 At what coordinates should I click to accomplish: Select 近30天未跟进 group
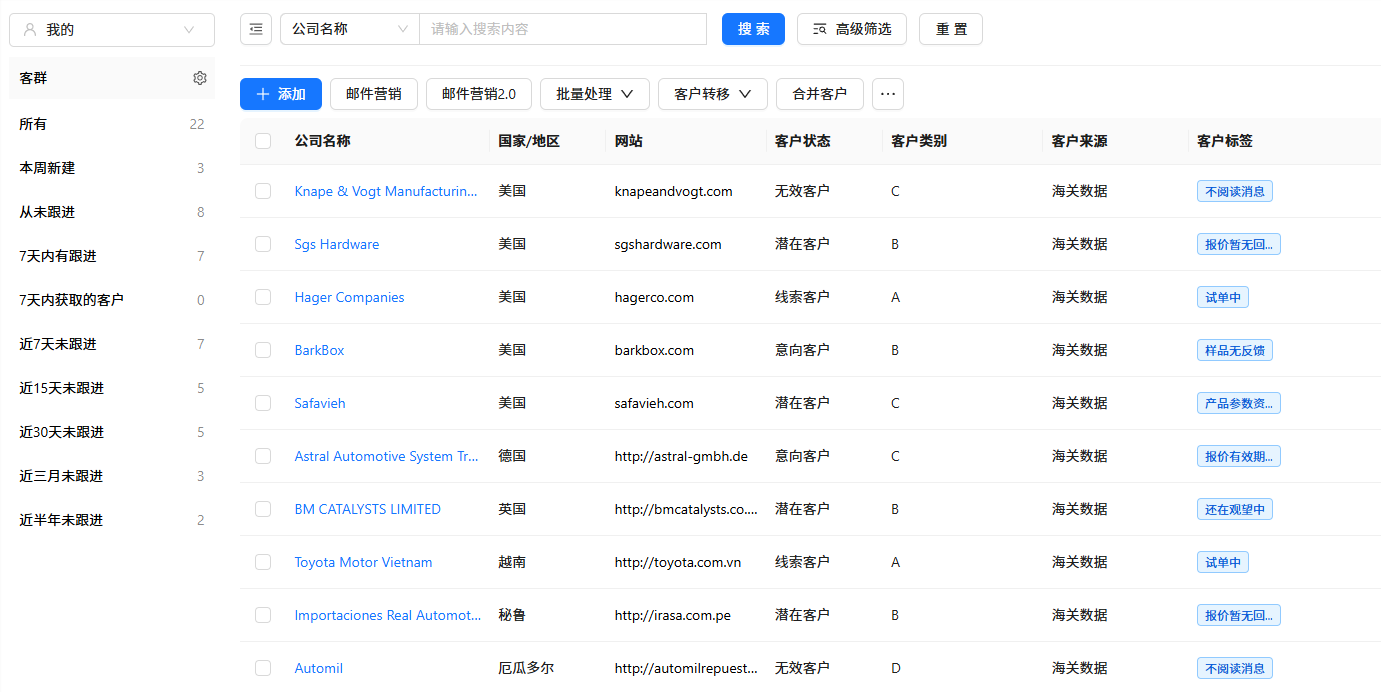(x=112, y=432)
